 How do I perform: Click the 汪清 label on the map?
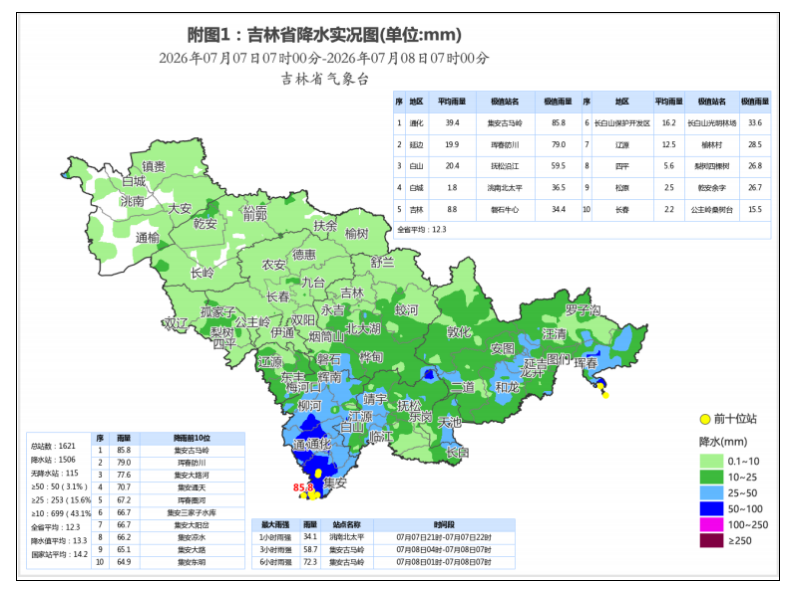click(554, 334)
